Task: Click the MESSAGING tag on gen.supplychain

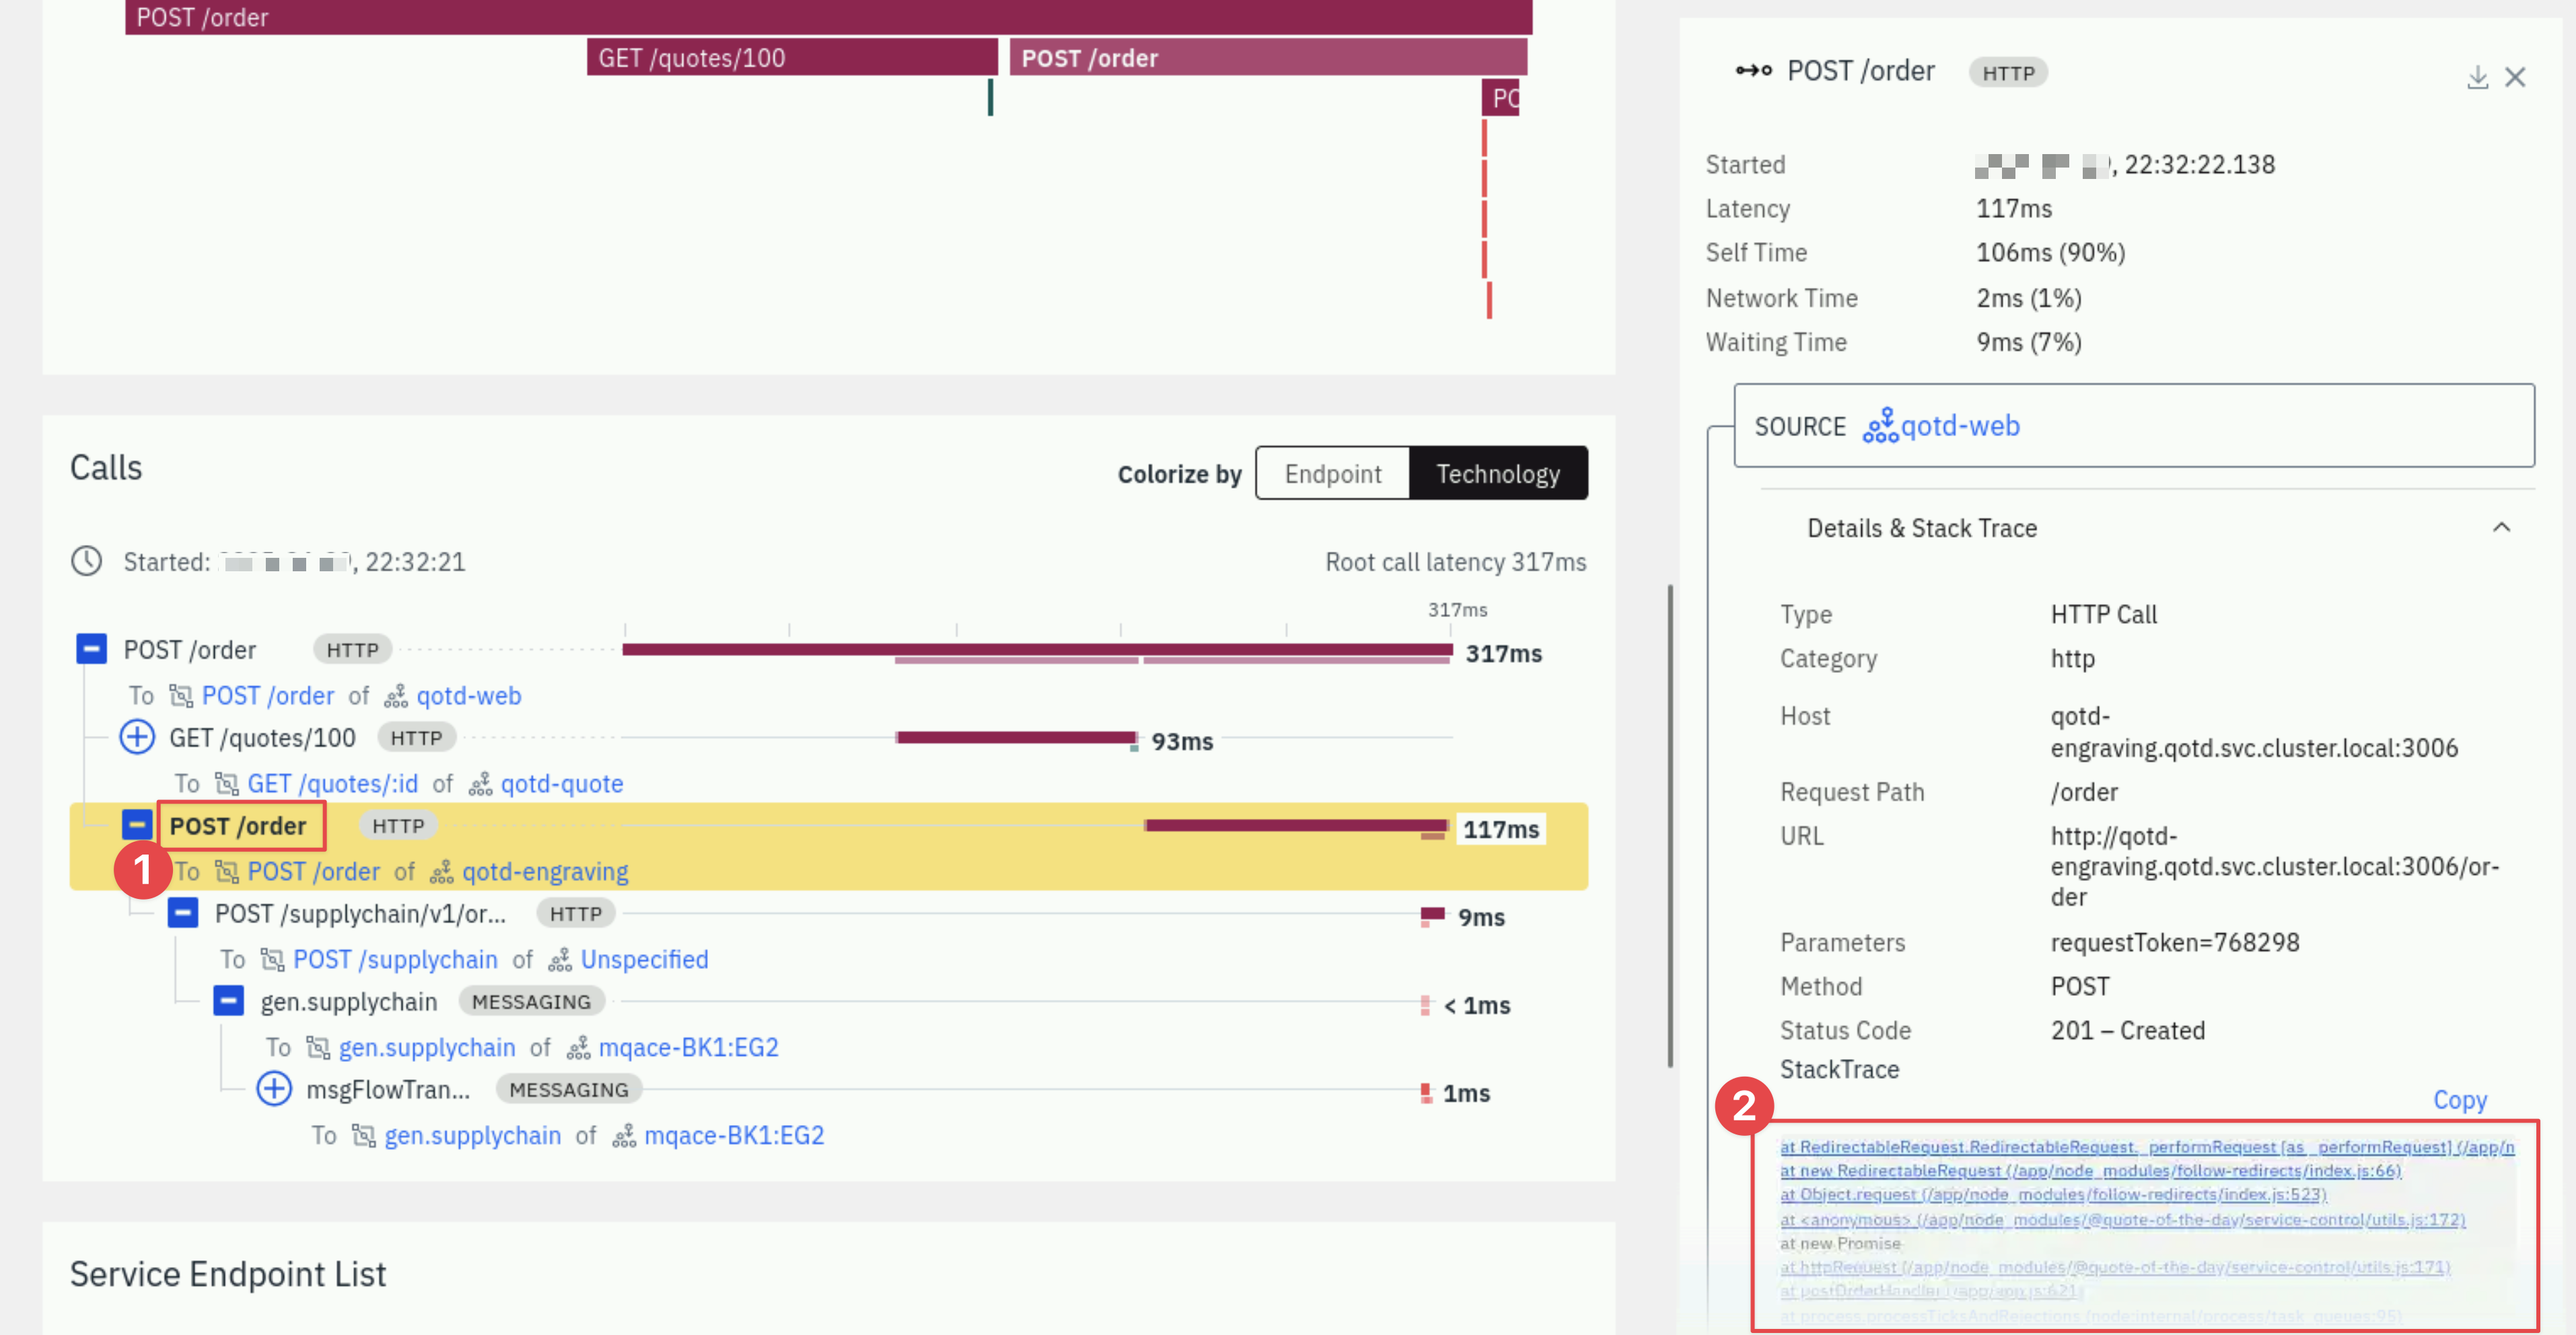Action: pos(531,1002)
